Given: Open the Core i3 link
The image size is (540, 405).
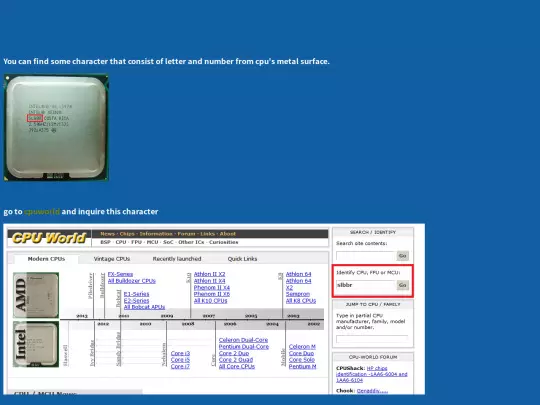Looking at the screenshot, I should click(x=180, y=353).
